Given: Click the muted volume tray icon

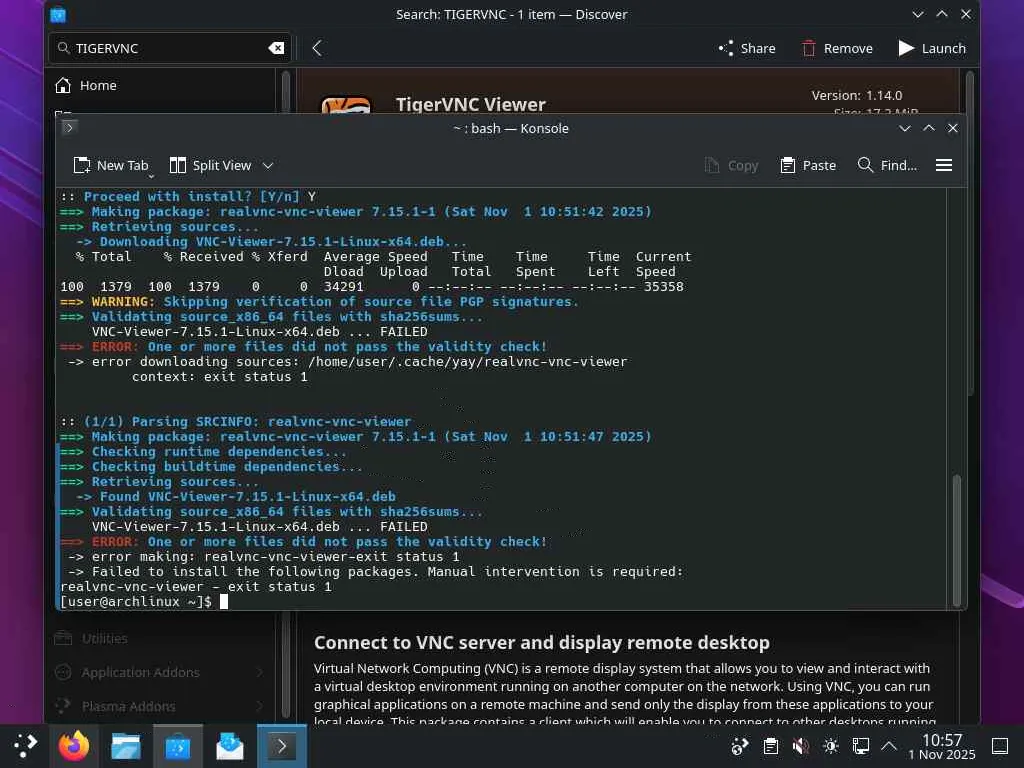Looking at the screenshot, I should tap(801, 746).
